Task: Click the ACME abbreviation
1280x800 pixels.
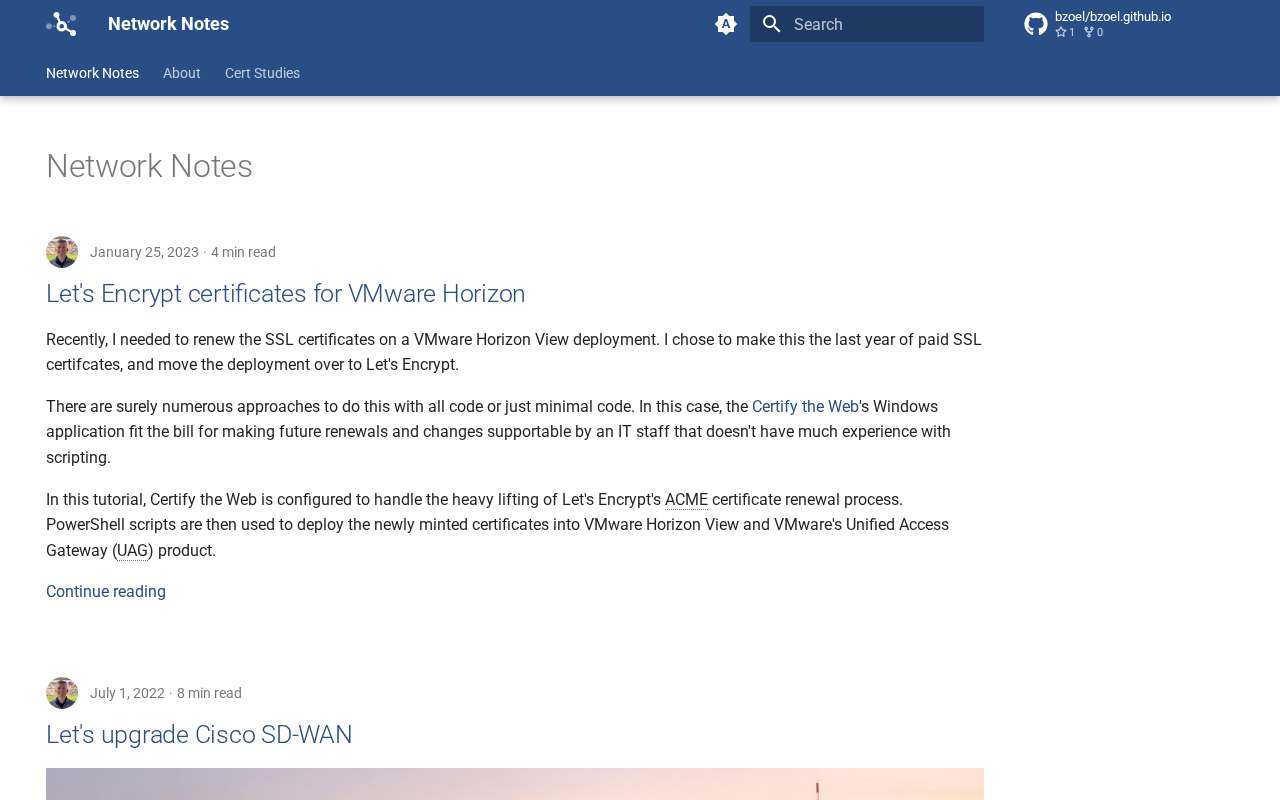Action: tap(686, 500)
